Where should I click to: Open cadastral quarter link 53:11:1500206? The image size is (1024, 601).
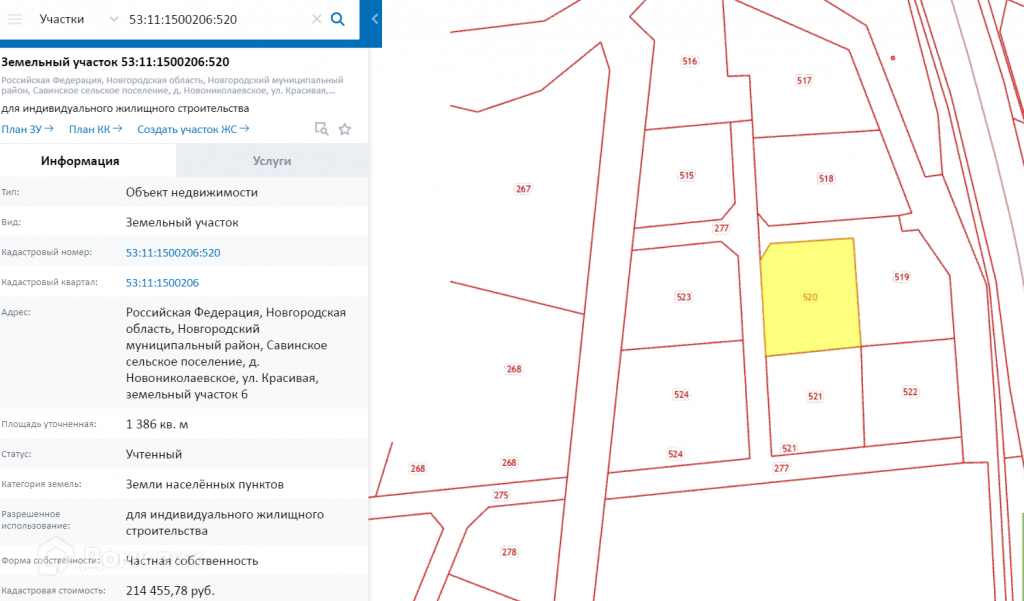tap(162, 282)
